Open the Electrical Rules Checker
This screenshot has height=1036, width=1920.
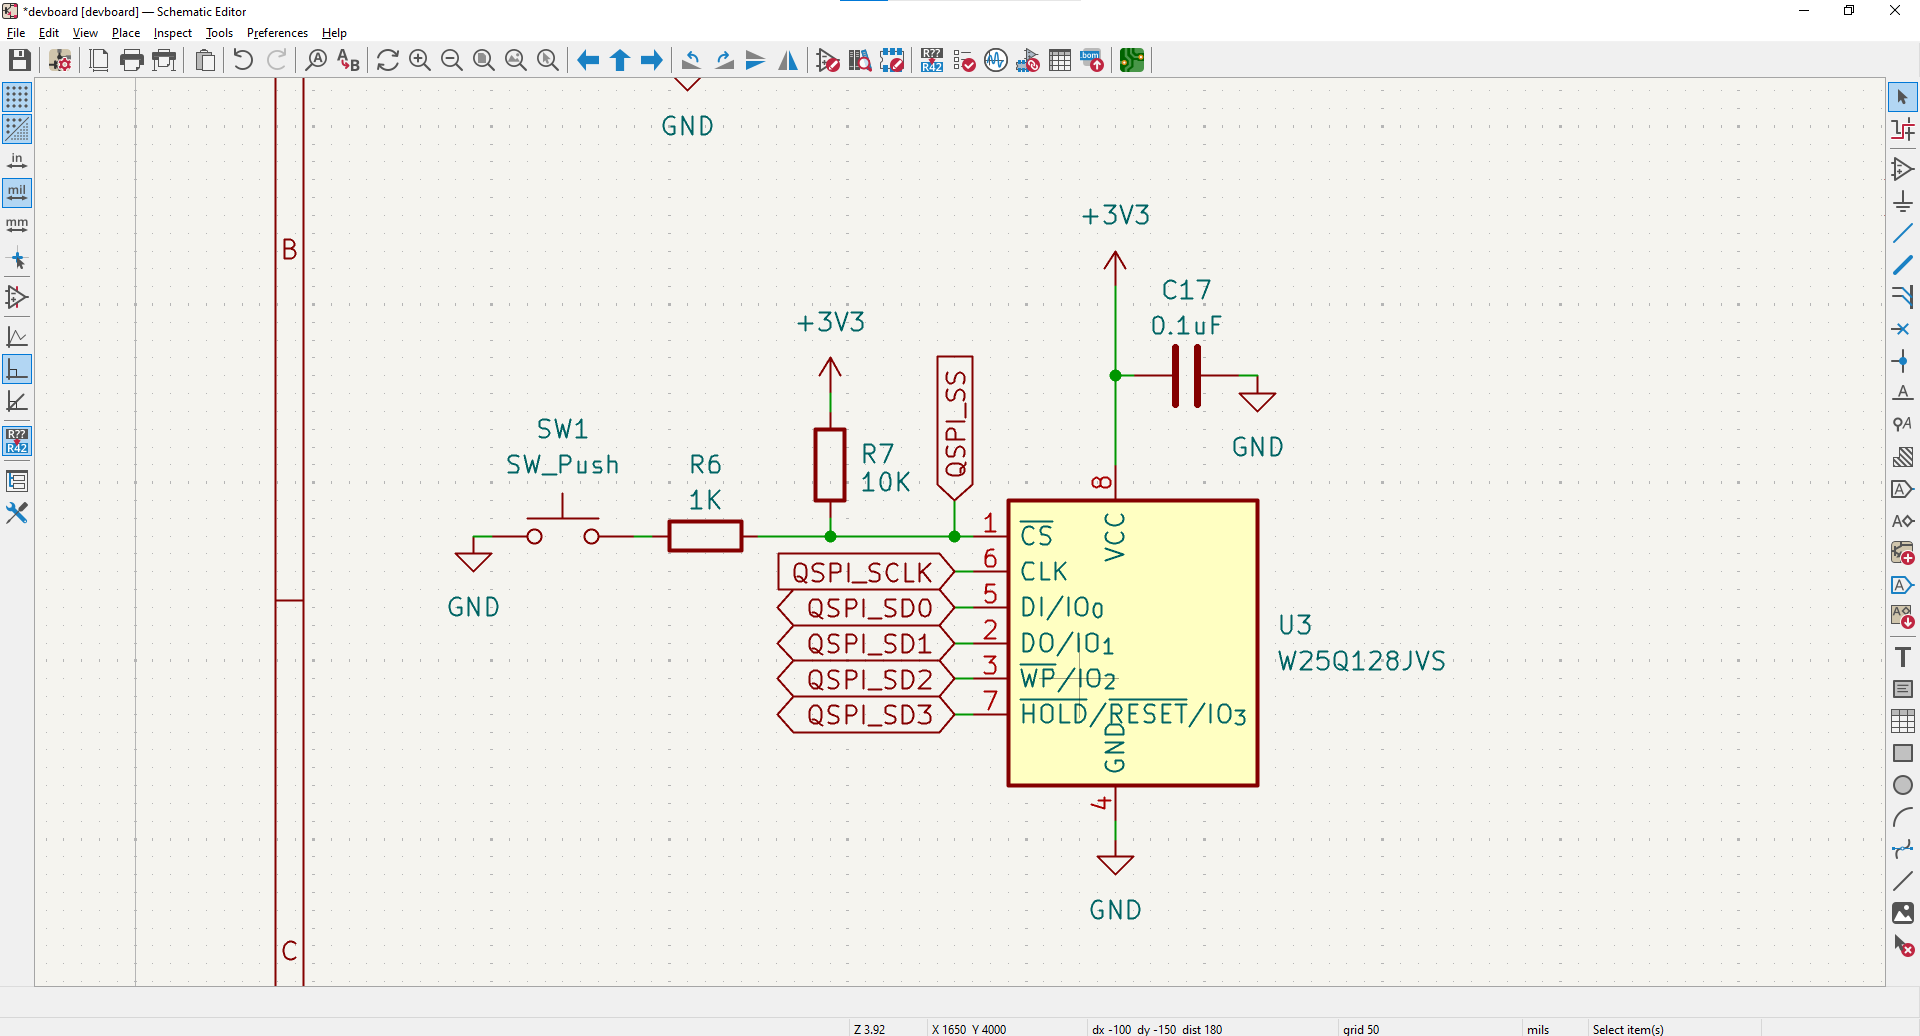964,61
